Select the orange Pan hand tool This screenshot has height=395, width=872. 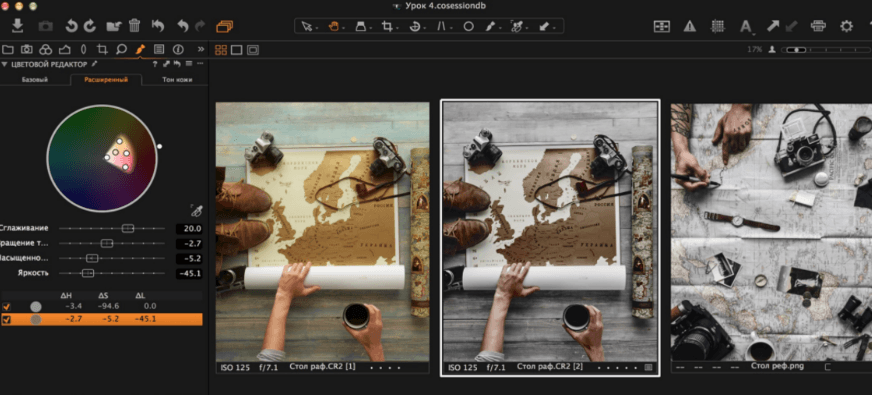pos(334,26)
